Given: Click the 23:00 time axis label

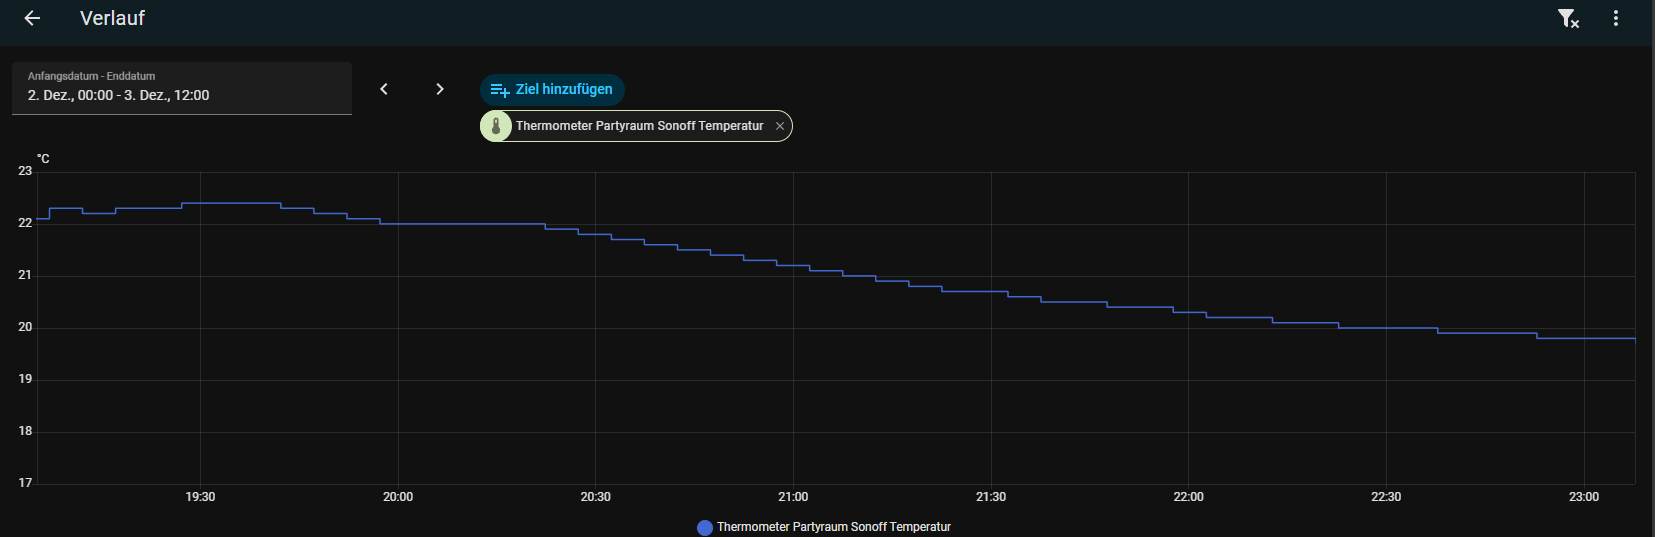Looking at the screenshot, I should pos(1584,497).
